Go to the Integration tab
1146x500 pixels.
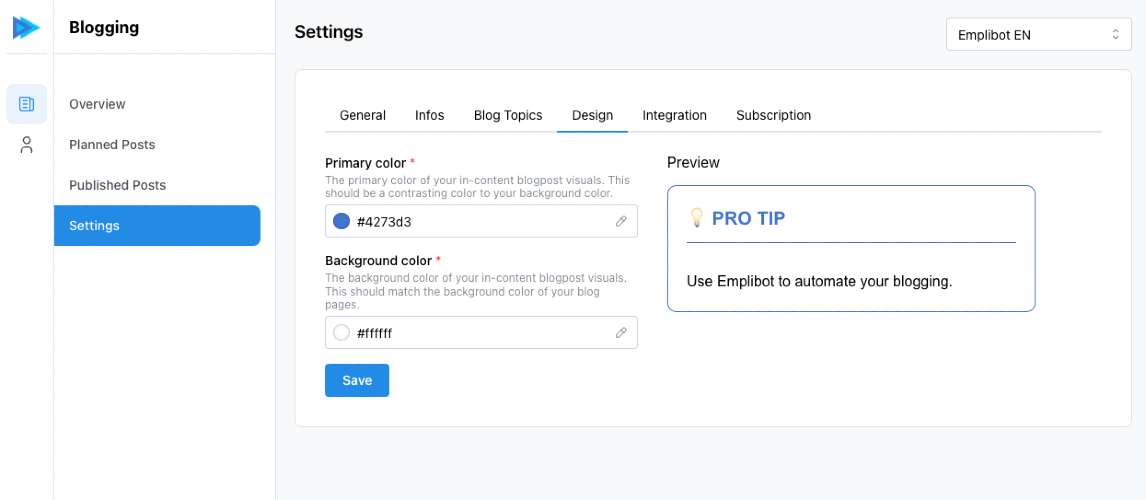(x=675, y=115)
